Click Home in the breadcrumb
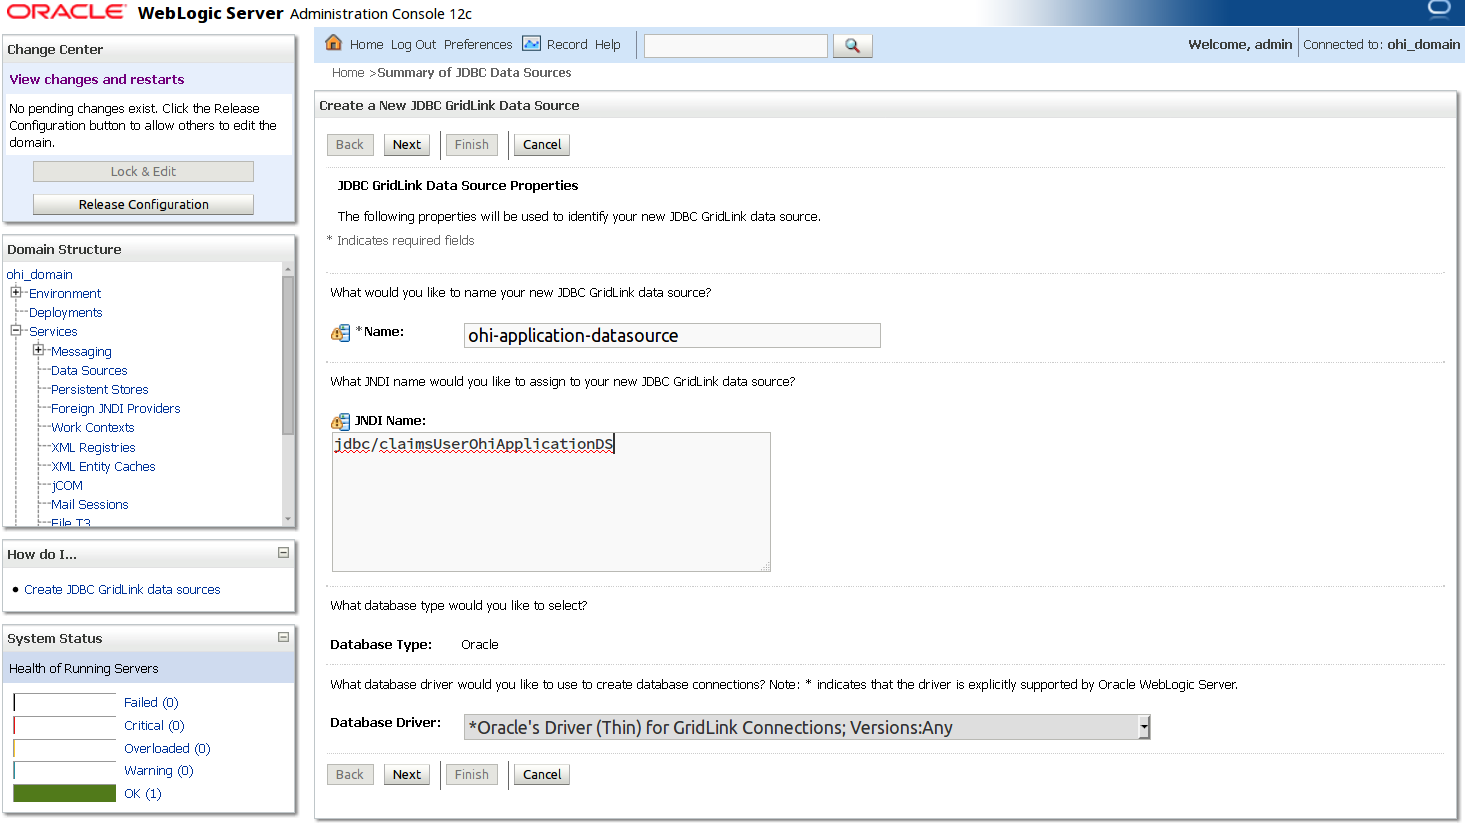 point(348,73)
